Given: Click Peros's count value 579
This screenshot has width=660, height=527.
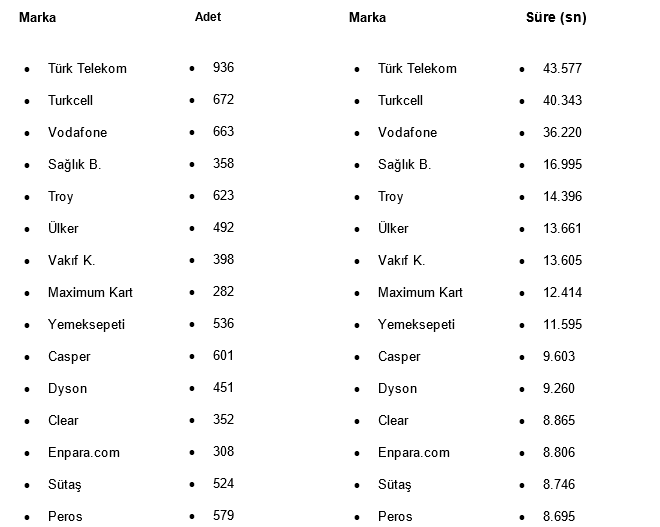Looking at the screenshot, I should click(x=223, y=516).
